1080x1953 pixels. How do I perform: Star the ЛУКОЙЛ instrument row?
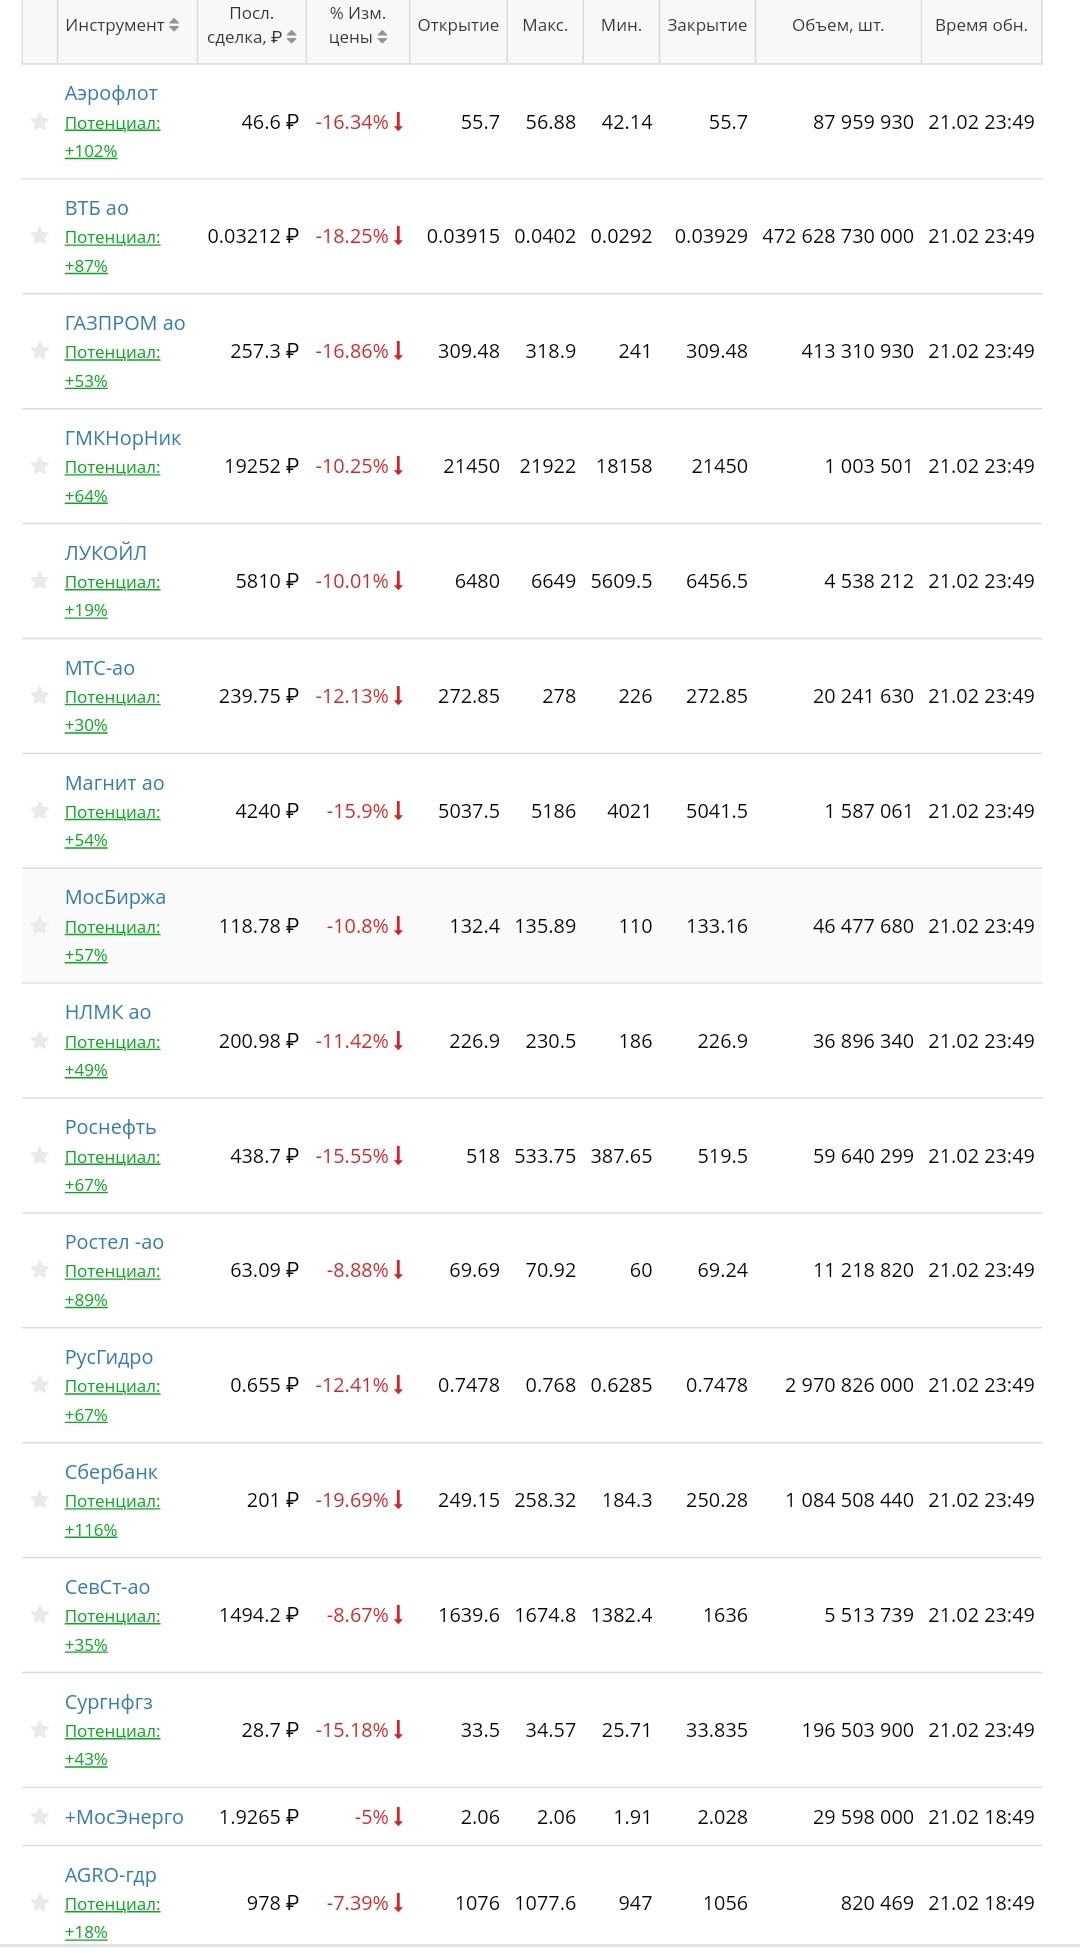tap(40, 581)
